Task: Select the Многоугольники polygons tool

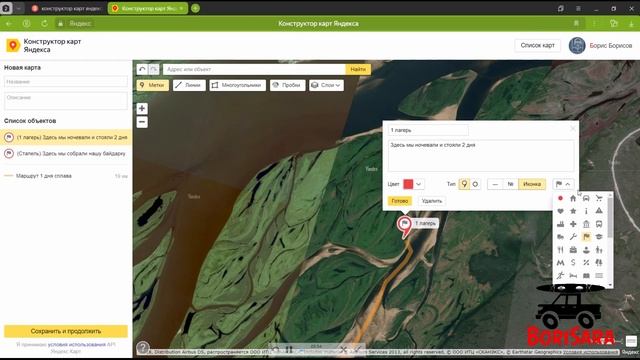Action: tap(238, 85)
